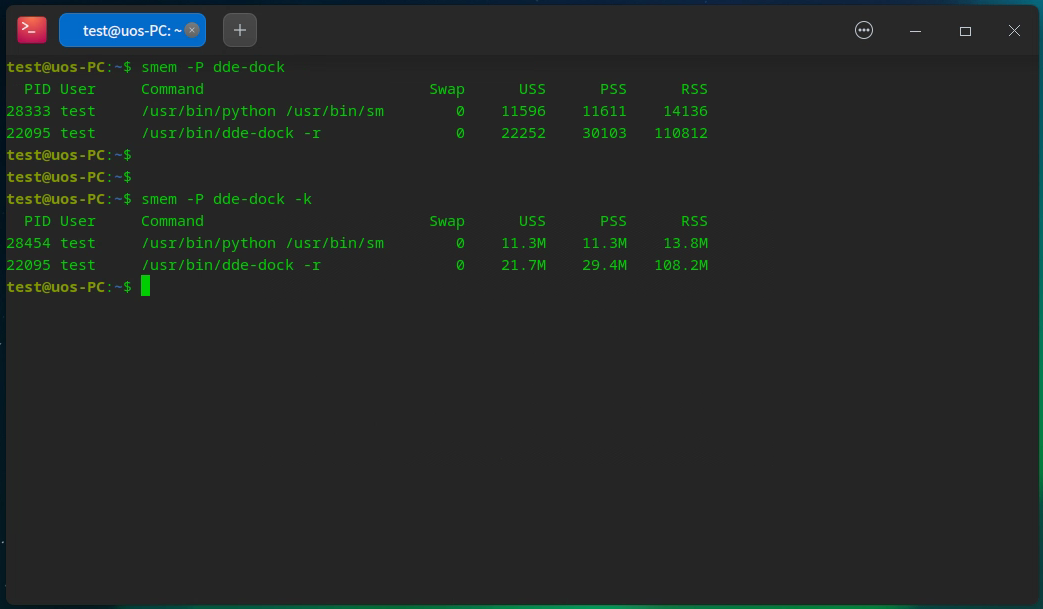
Task: Click '/usr/bin/dde-dock -r' in the first table
Action: pyautogui.click(x=231, y=133)
